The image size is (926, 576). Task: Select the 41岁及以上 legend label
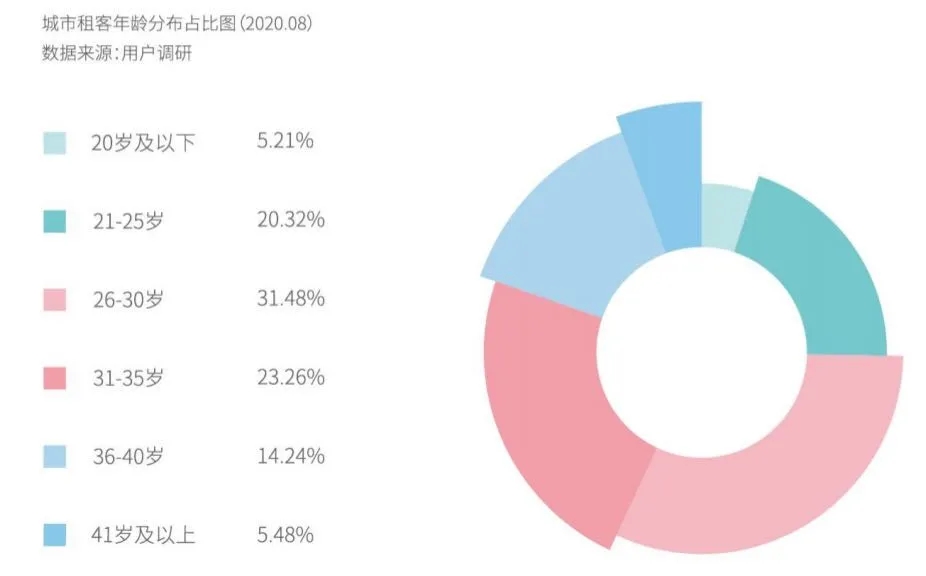coord(143,535)
